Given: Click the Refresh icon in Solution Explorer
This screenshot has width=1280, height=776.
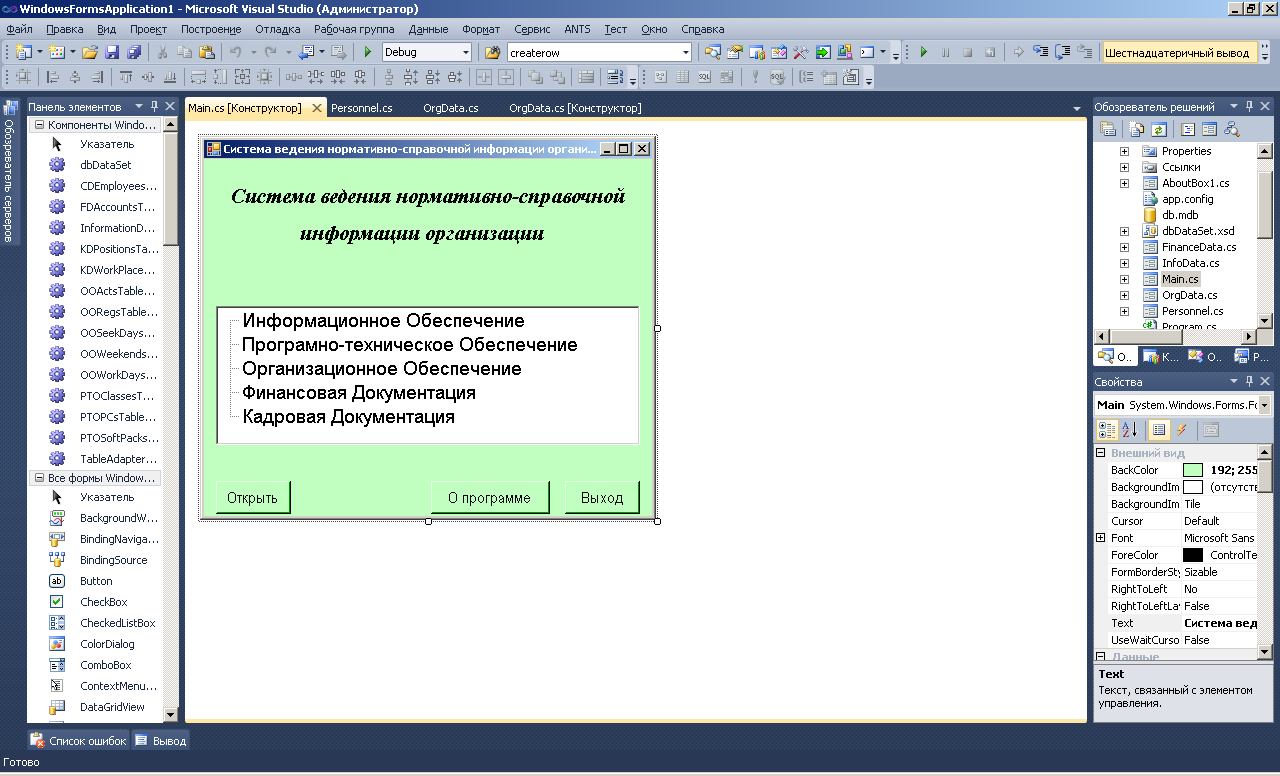Looking at the screenshot, I should click(1158, 129).
